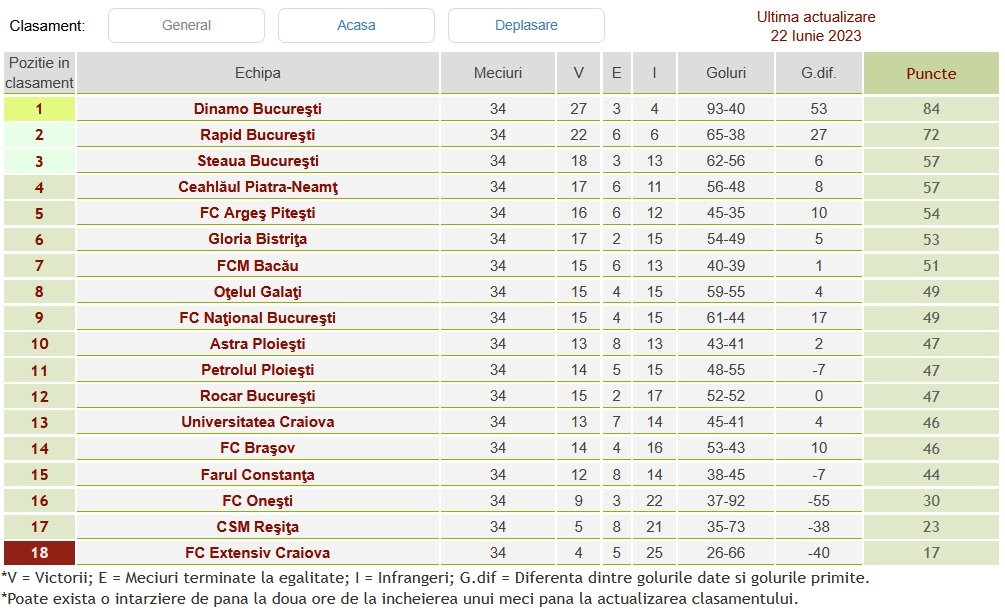Click Rapid București team name
This screenshot has height=612, width=1005.
click(x=257, y=135)
